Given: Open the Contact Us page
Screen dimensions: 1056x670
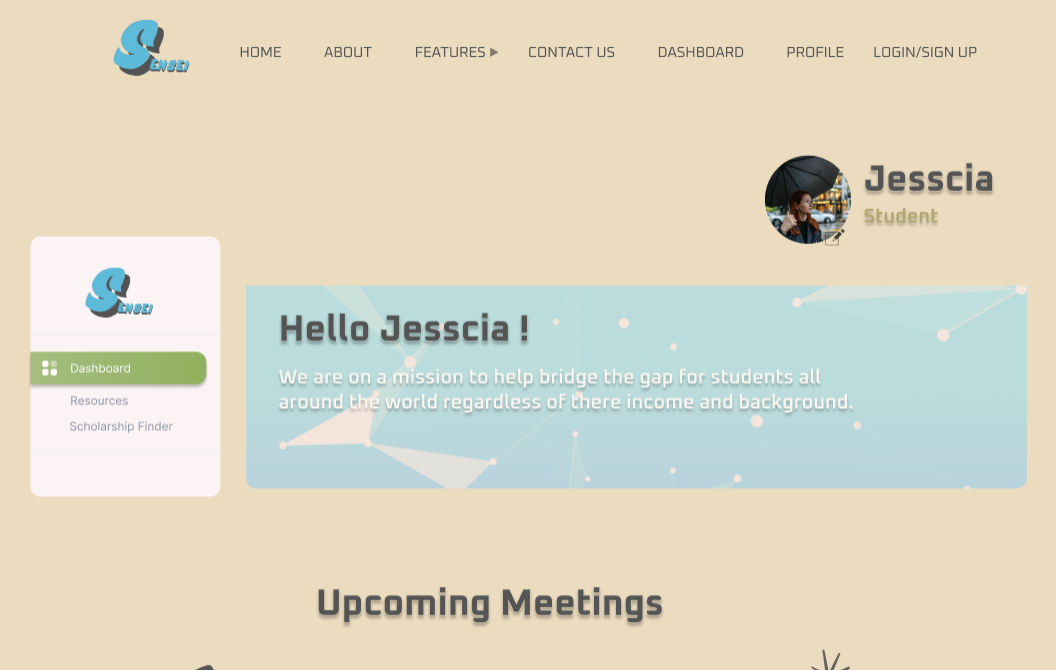Looking at the screenshot, I should pyautogui.click(x=571, y=53).
